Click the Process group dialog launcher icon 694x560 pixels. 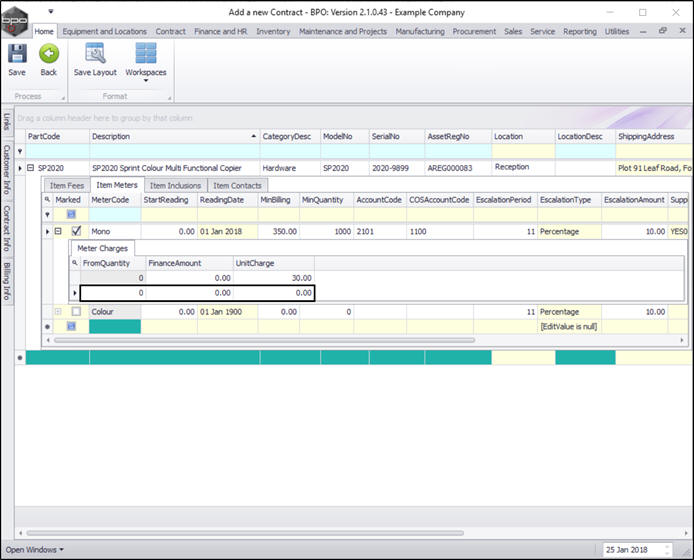click(x=63, y=96)
